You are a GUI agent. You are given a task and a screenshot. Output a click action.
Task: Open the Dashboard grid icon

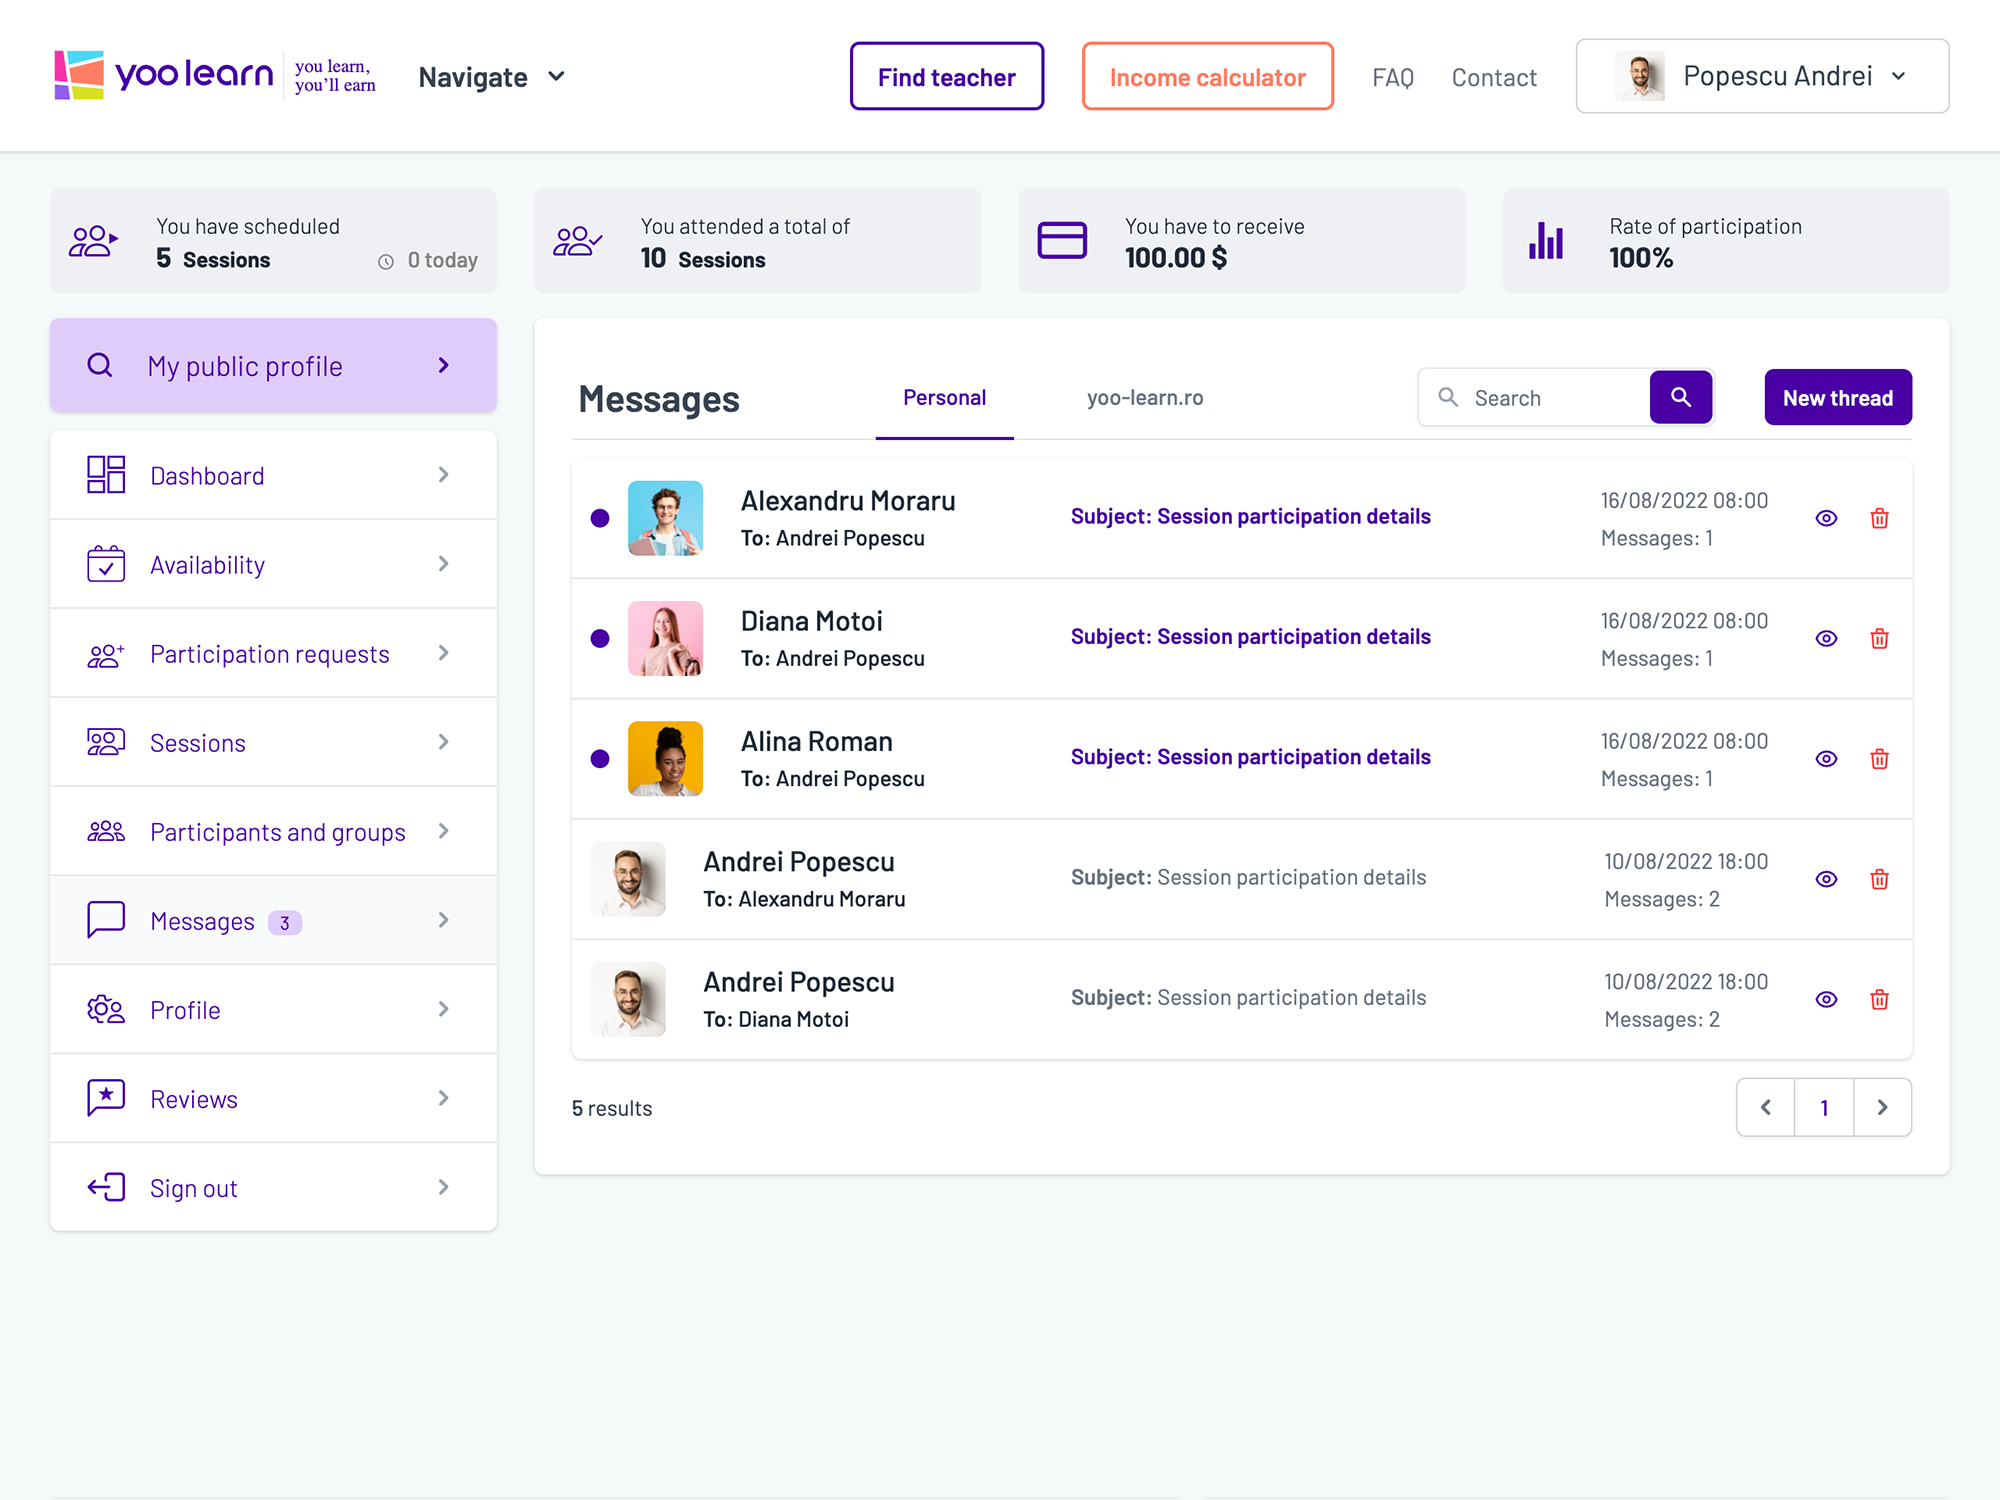(106, 475)
